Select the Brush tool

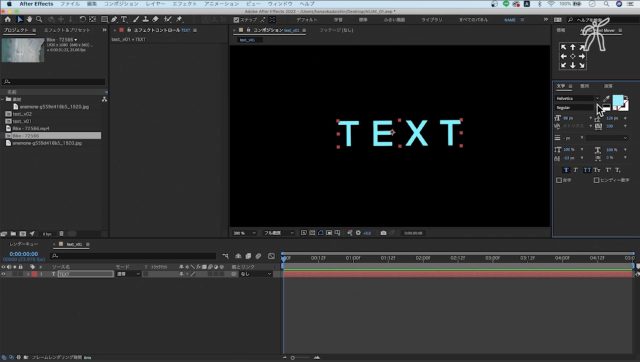tap(136, 19)
